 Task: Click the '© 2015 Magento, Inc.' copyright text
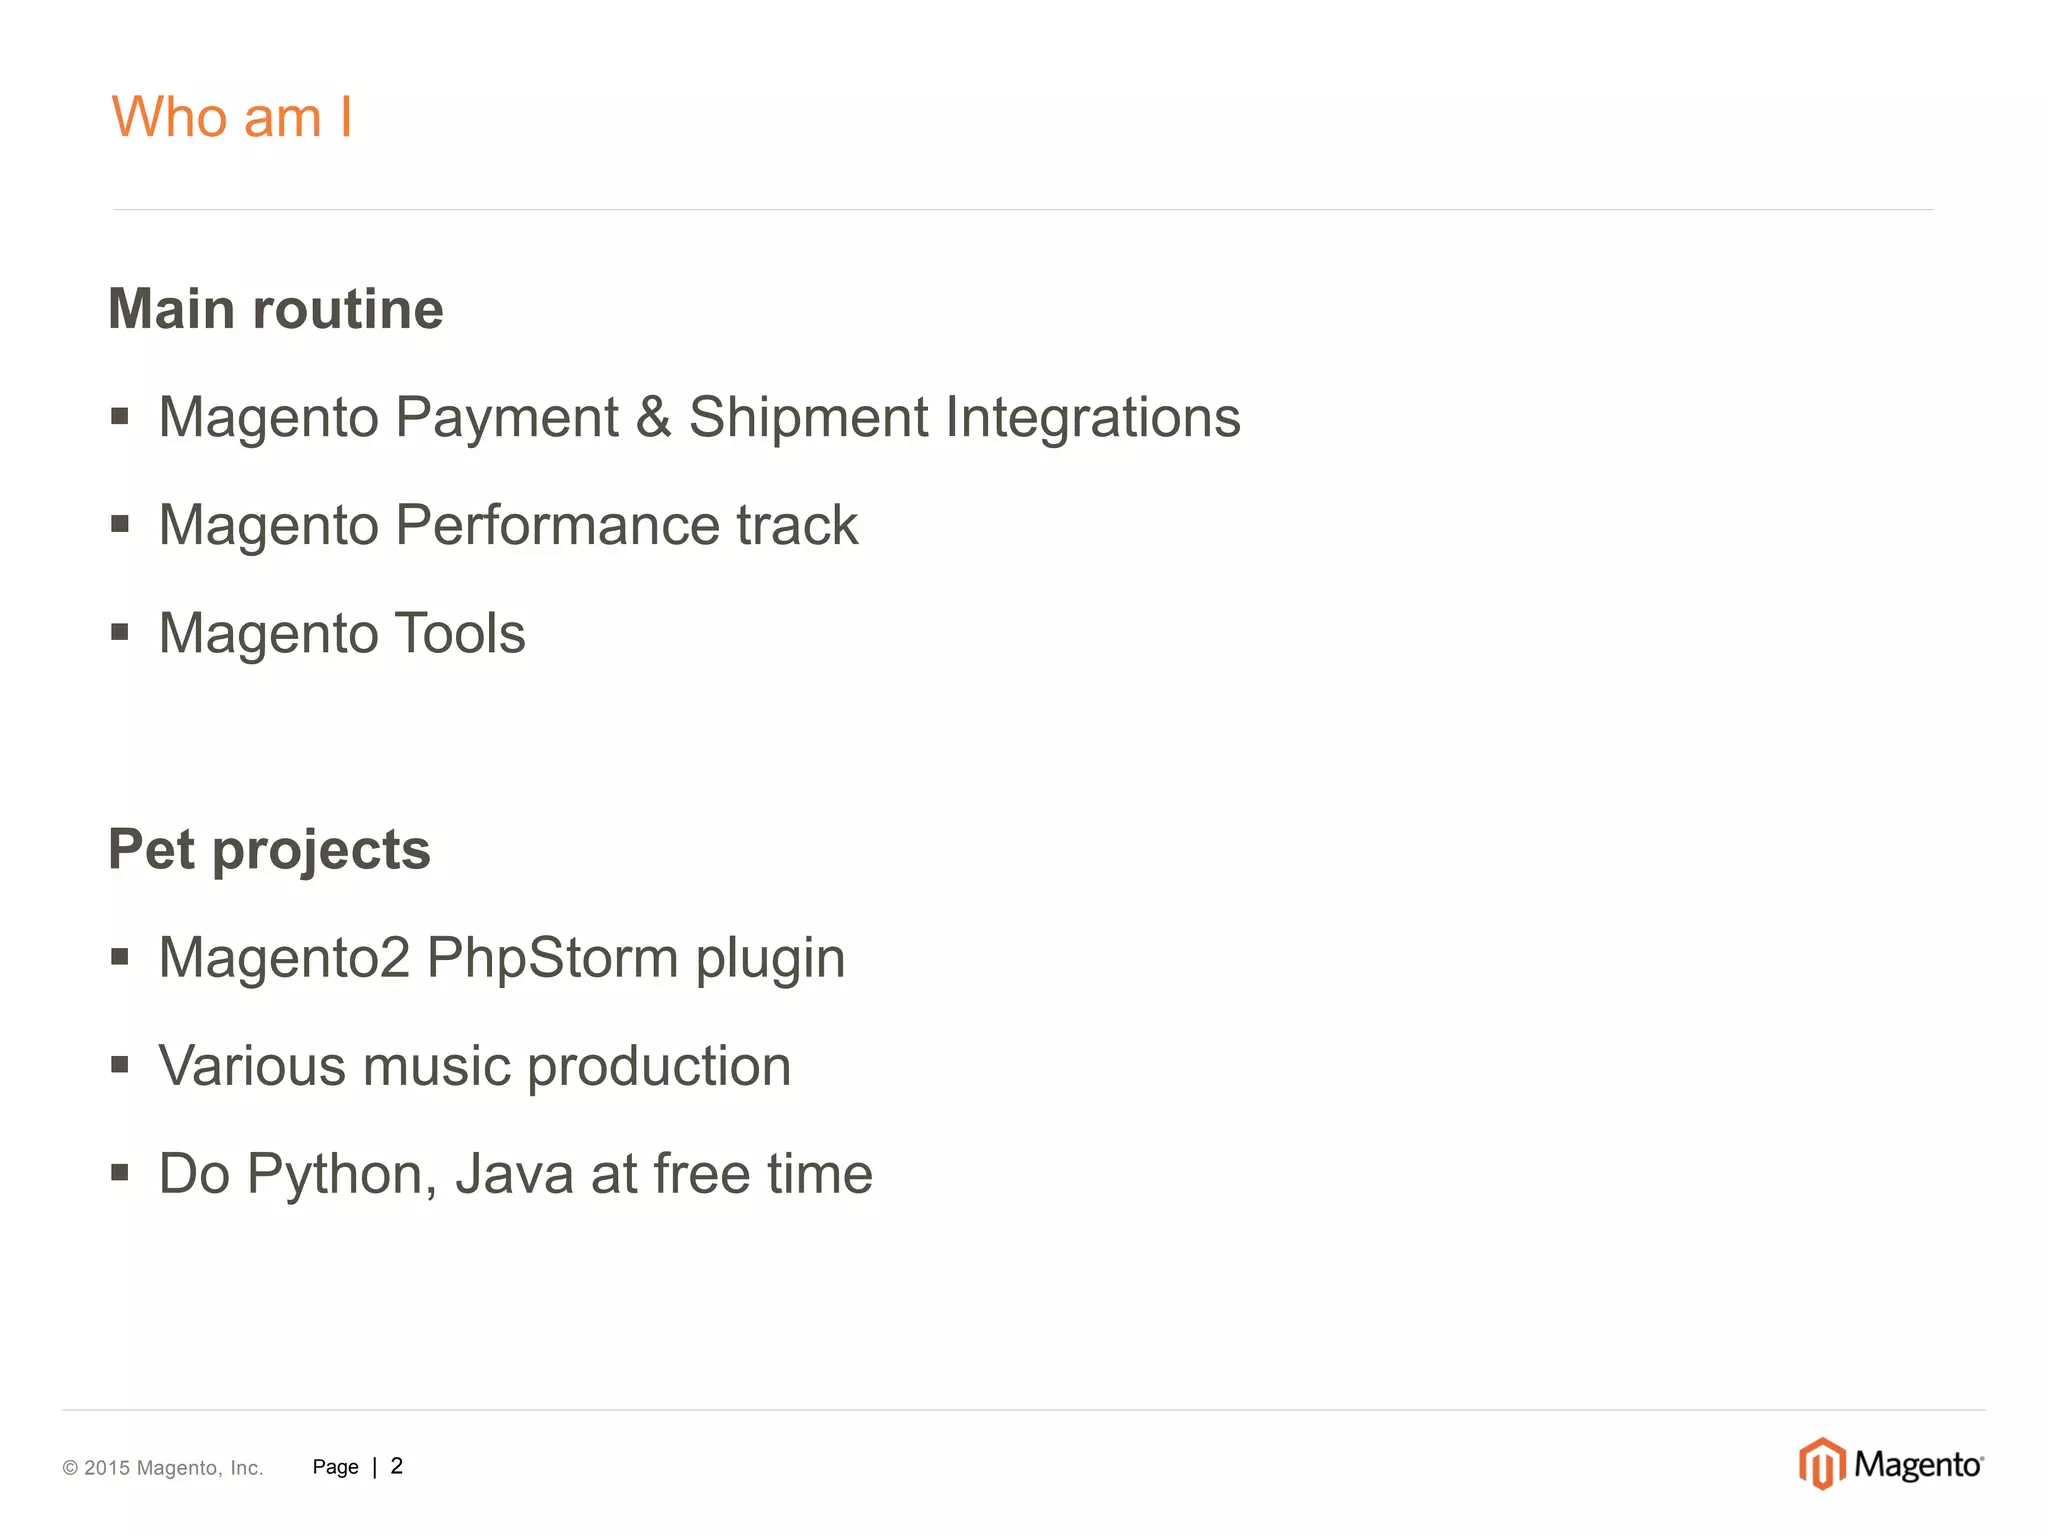[163, 1467]
